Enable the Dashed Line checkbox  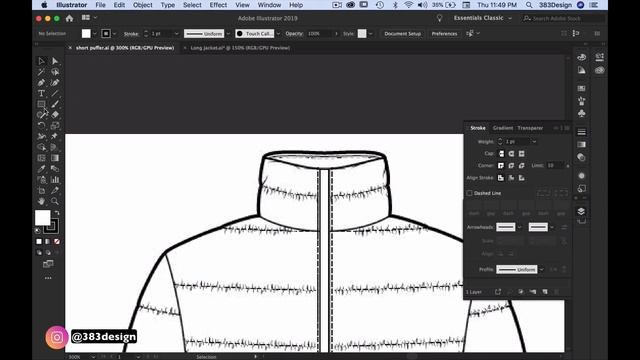469,193
